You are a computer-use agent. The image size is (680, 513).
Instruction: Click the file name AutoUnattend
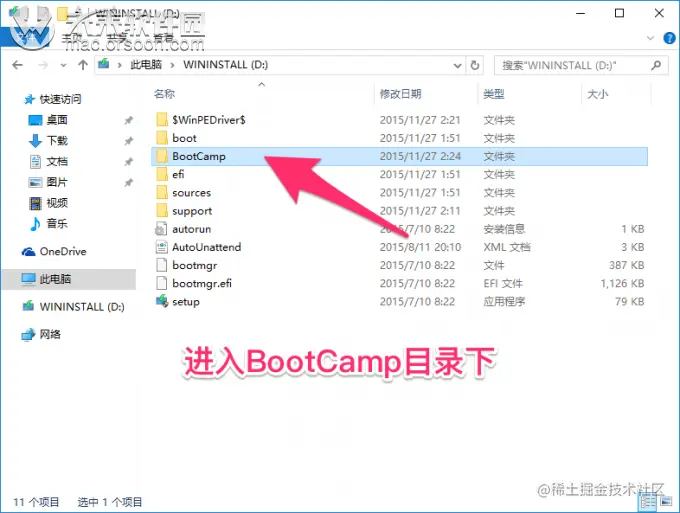point(206,247)
